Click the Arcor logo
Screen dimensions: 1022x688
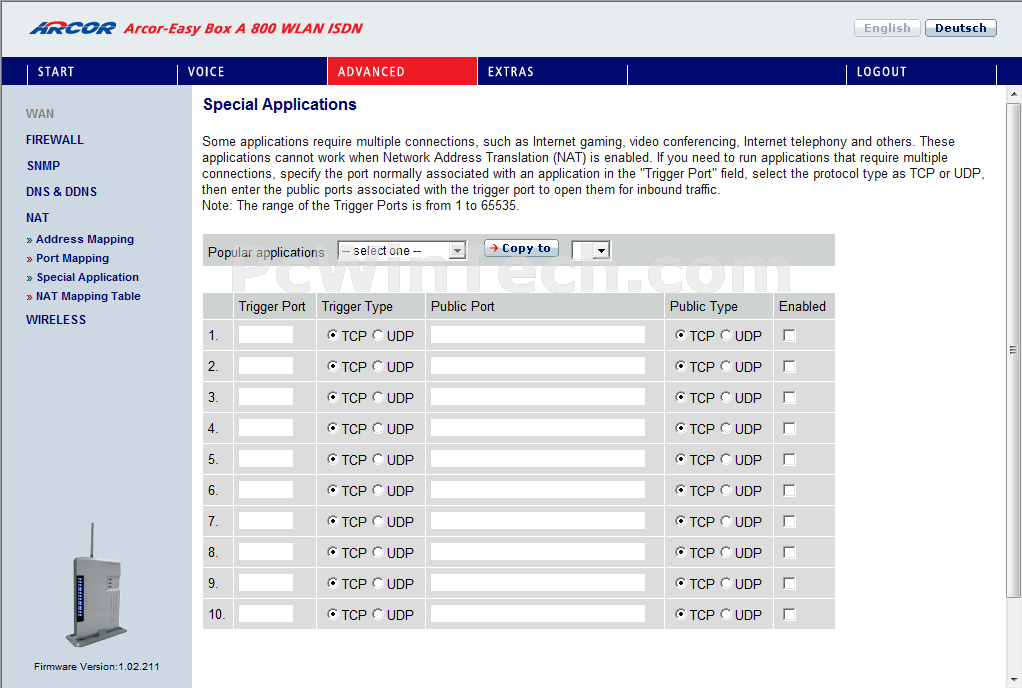click(x=72, y=28)
